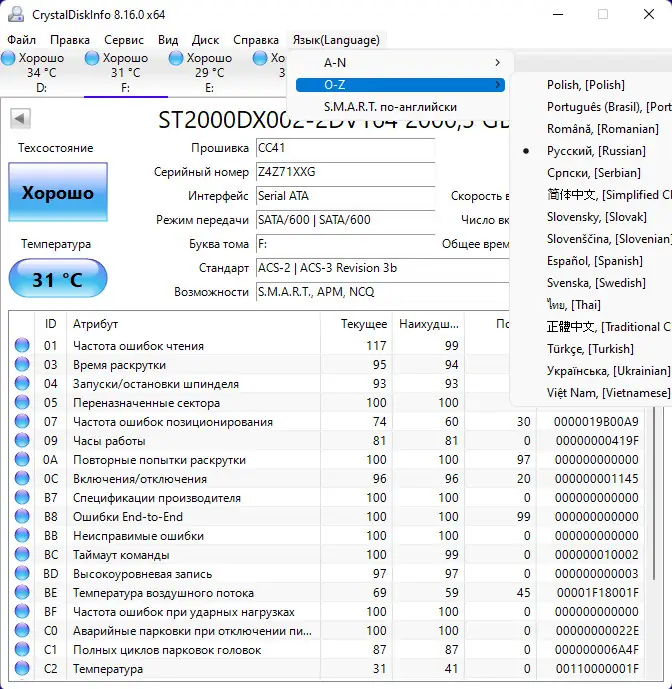
Task: Click status orb of attribute BE row
Action: pos(22,592)
